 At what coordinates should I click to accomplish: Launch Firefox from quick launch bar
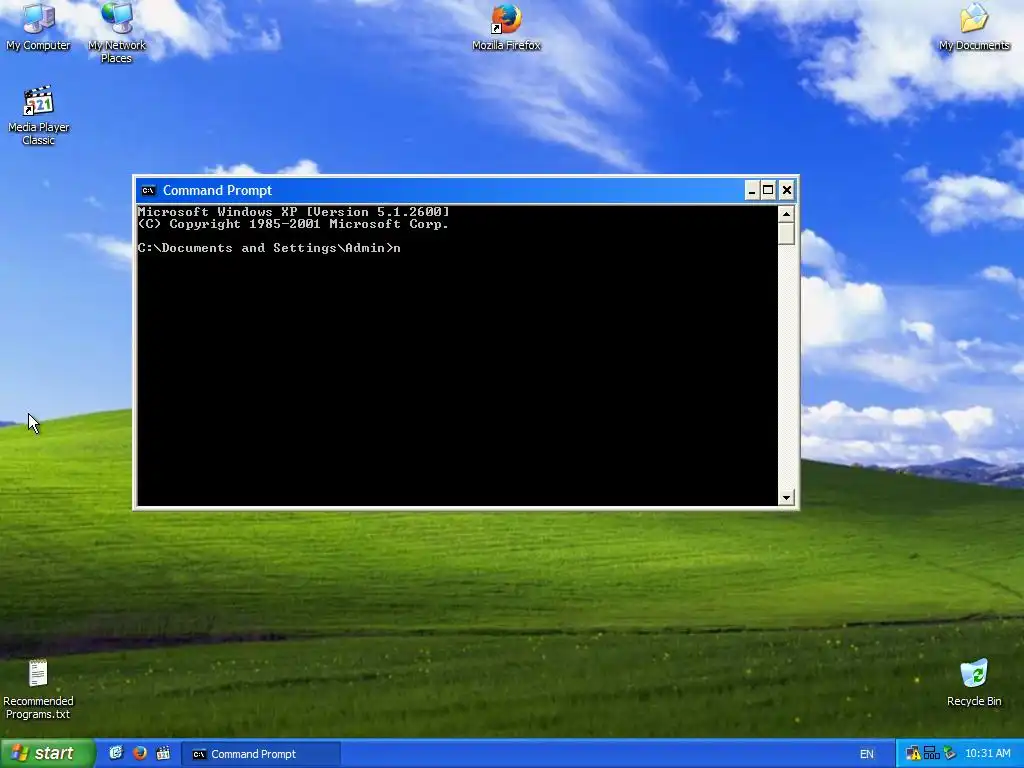pos(139,753)
